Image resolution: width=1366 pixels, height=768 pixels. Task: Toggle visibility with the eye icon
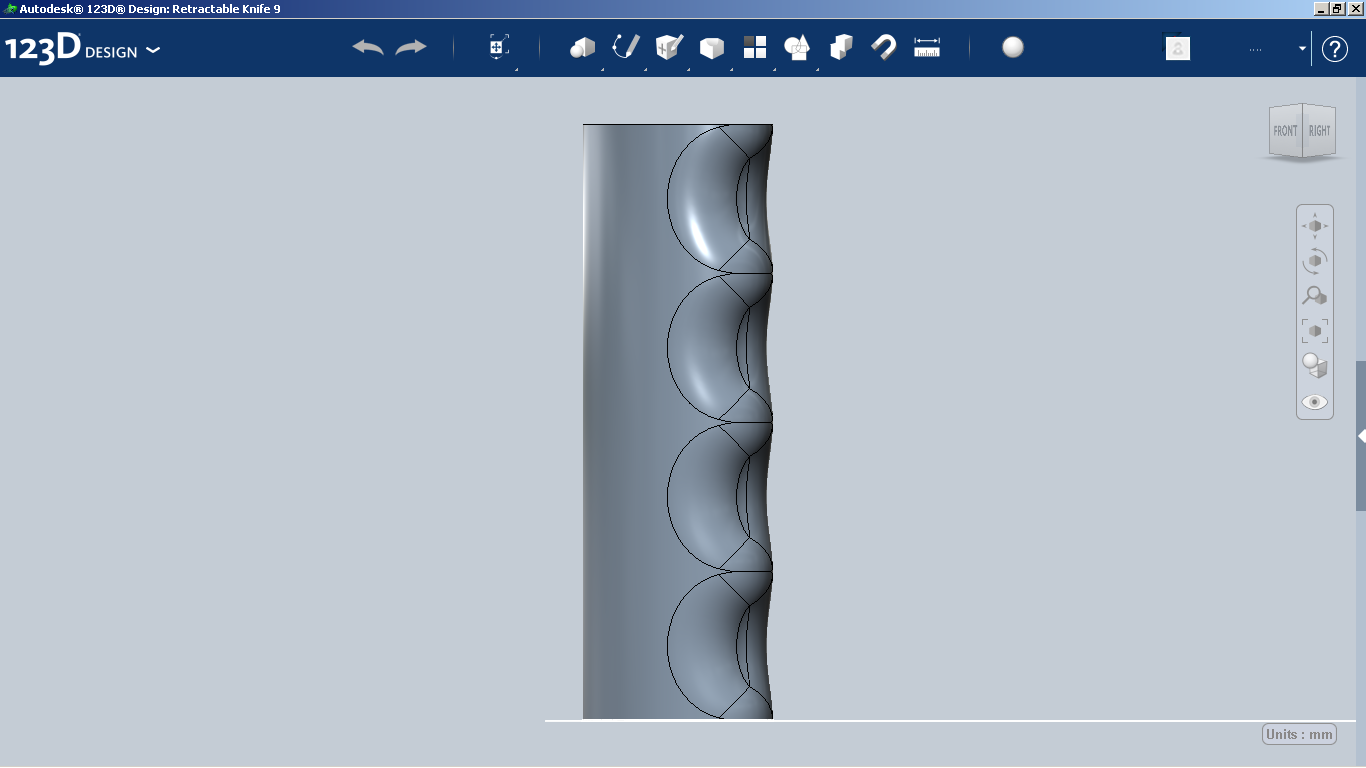coord(1315,401)
